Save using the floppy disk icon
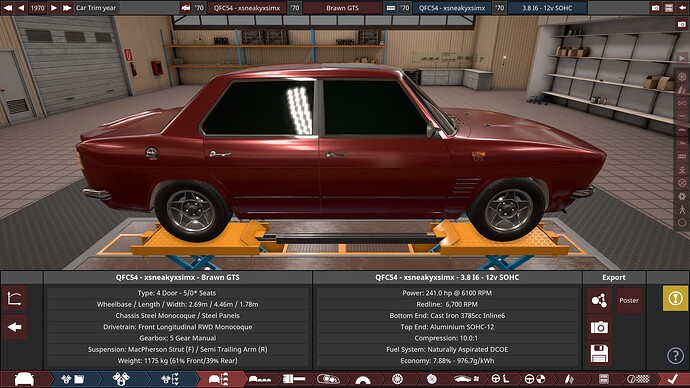The width and height of the screenshot is (690, 388). [599, 354]
